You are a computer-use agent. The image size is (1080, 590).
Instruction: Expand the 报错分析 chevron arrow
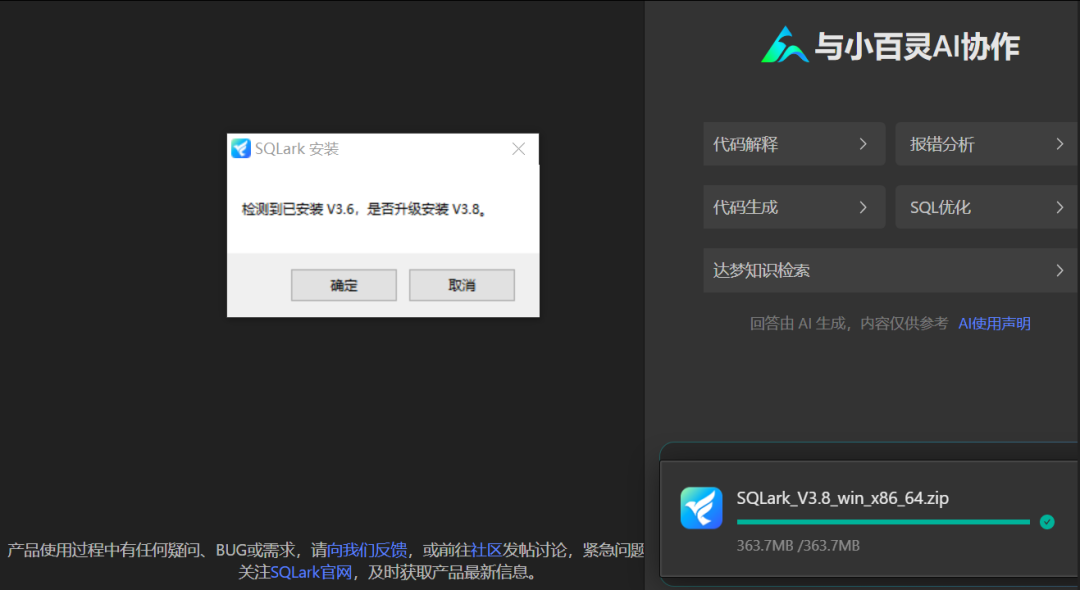point(1060,144)
